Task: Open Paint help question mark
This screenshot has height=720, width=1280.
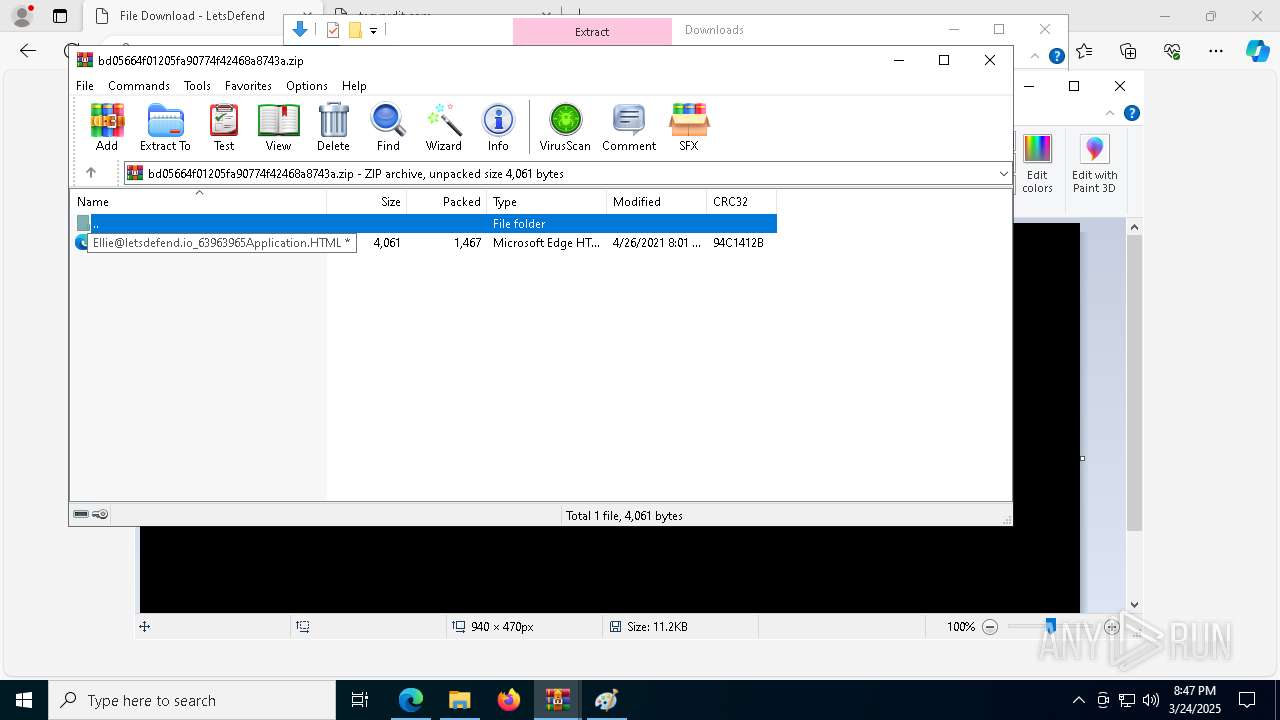Action: click(x=1132, y=113)
